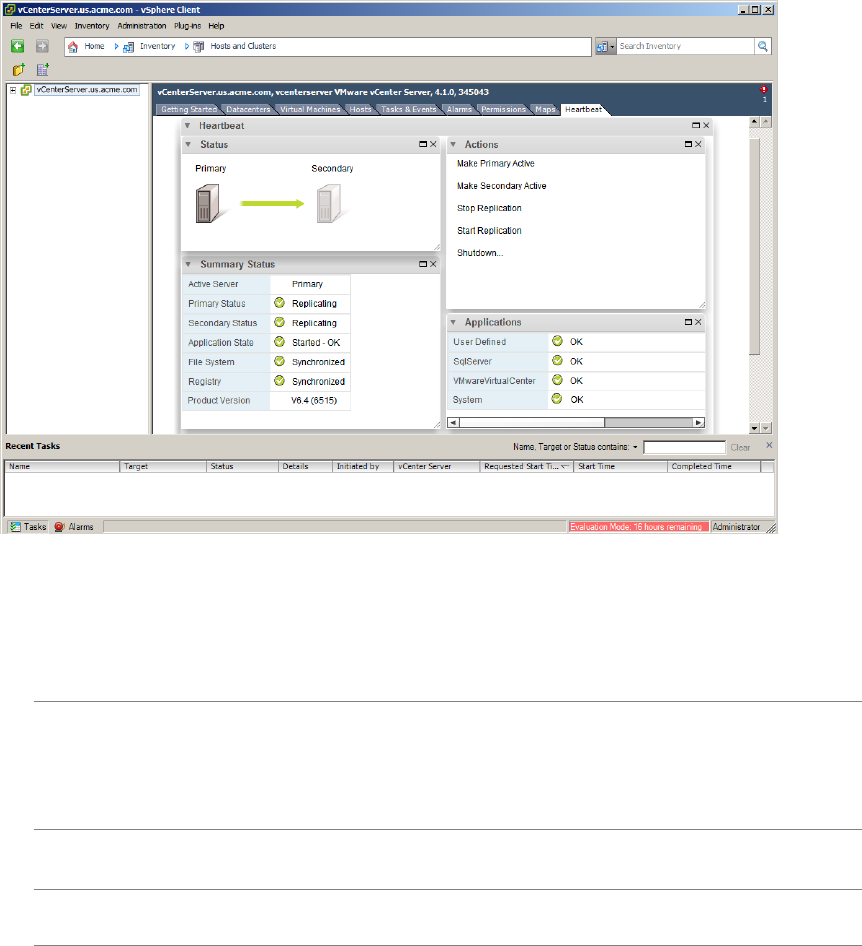Click the Applications horizontal scrollbar thumb
This screenshot has height=946, width=862.
click(x=531, y=422)
